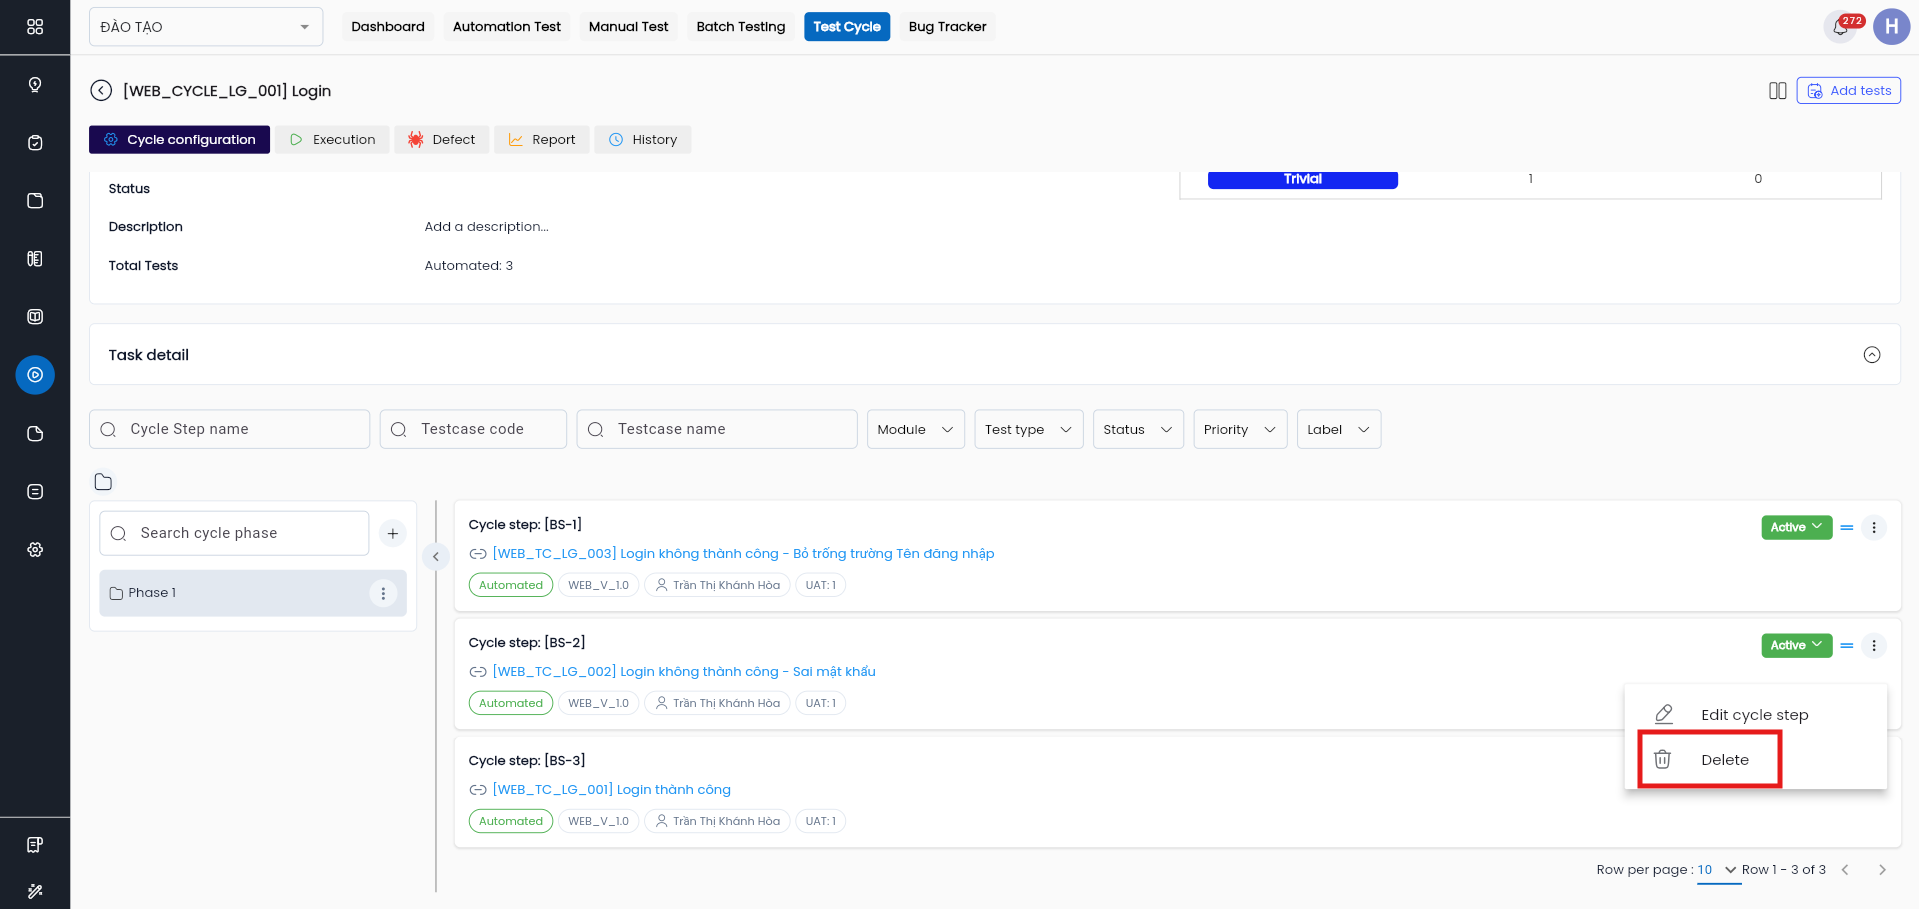Click the split view layout icon
1919x909 pixels.
[x=1777, y=91]
